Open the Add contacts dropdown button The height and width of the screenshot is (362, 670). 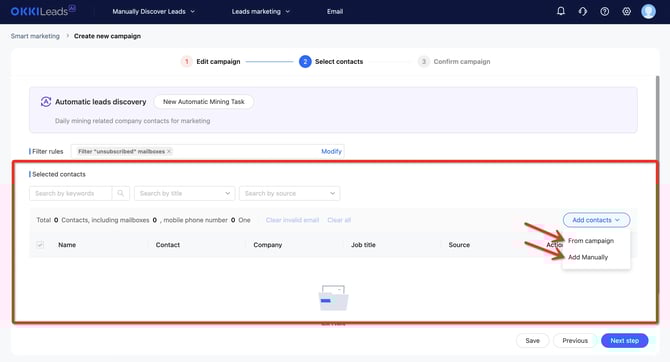596,220
